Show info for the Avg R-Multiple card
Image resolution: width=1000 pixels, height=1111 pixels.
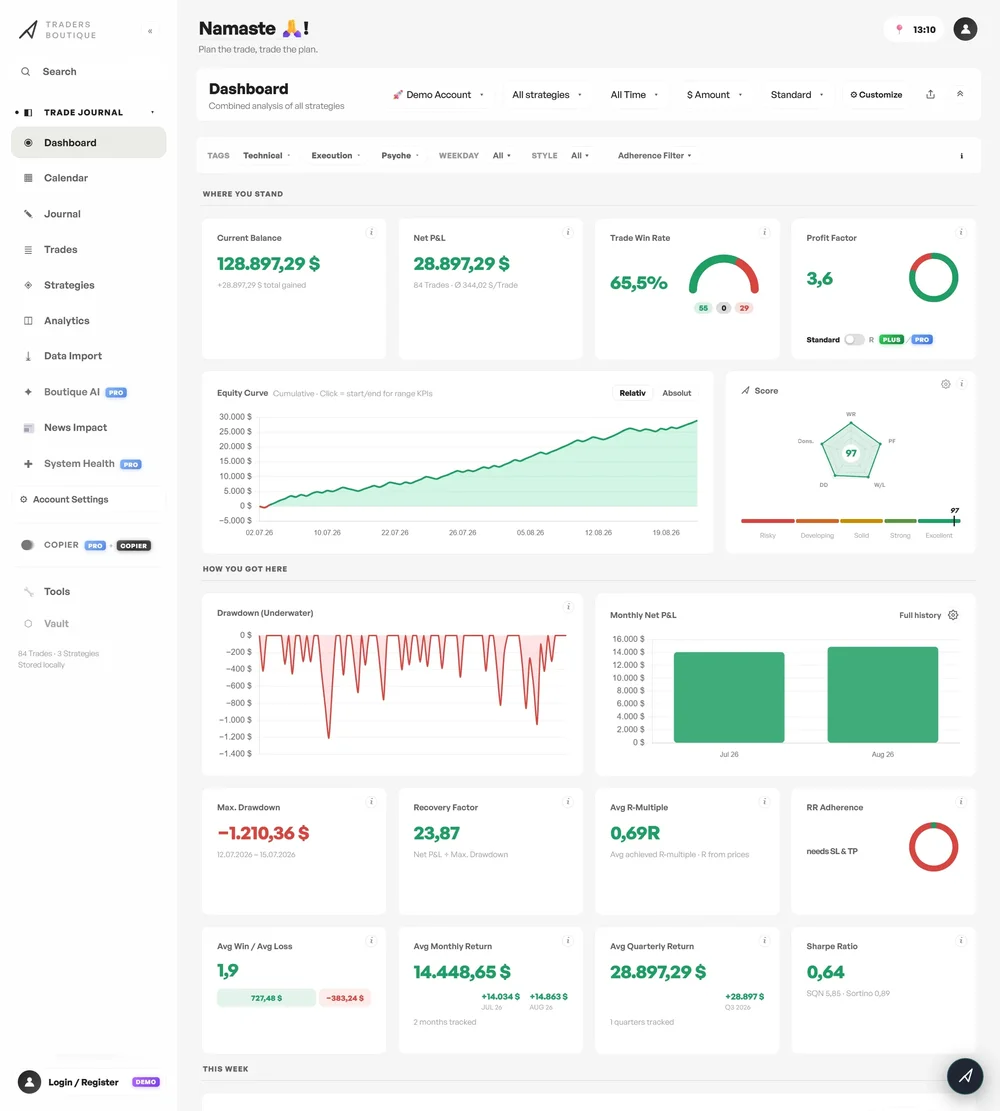click(764, 802)
